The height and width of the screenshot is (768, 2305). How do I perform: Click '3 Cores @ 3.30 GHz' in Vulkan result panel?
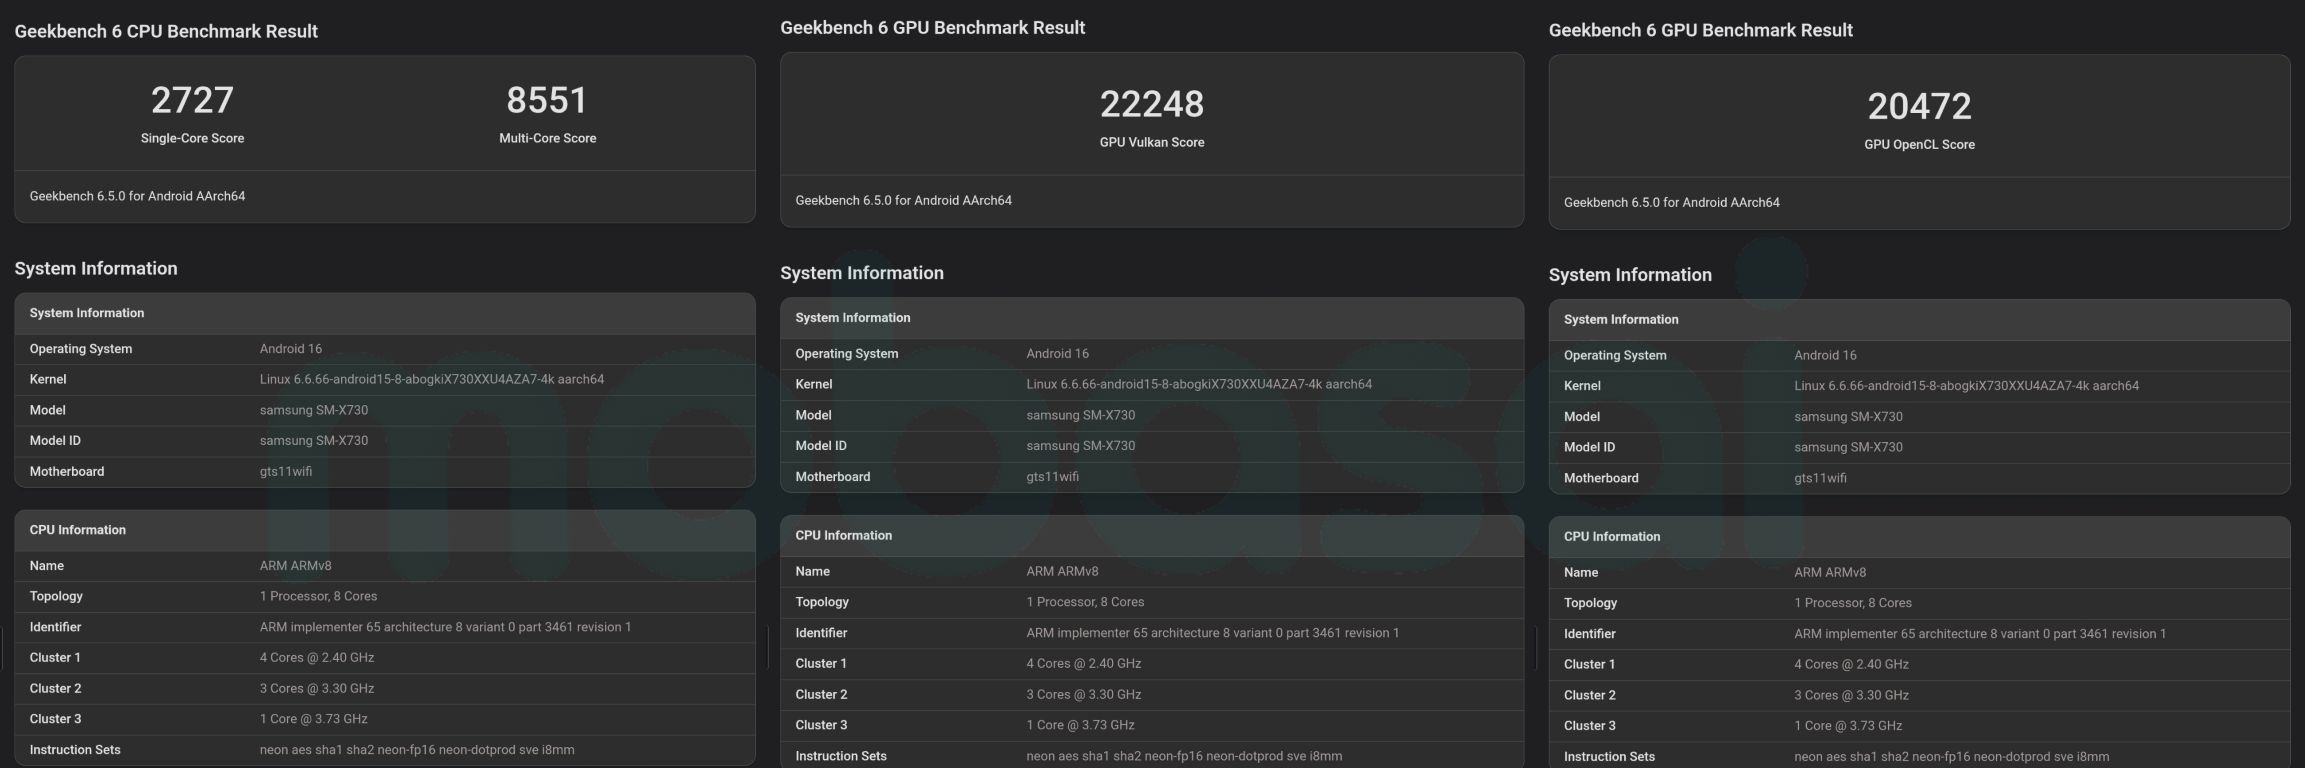point(1083,694)
